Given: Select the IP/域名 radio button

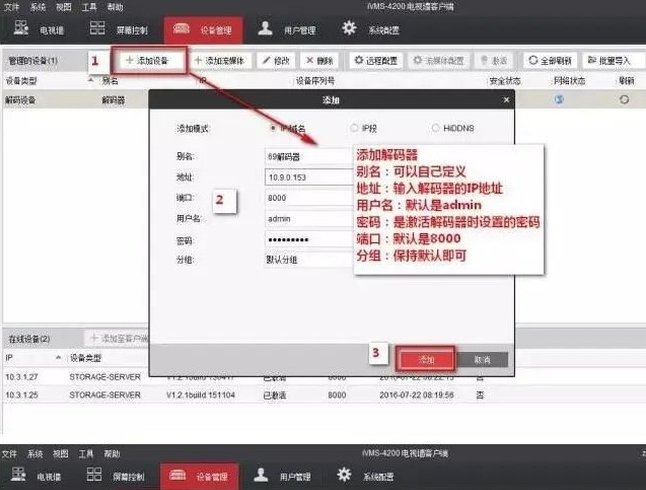Looking at the screenshot, I should (x=274, y=128).
